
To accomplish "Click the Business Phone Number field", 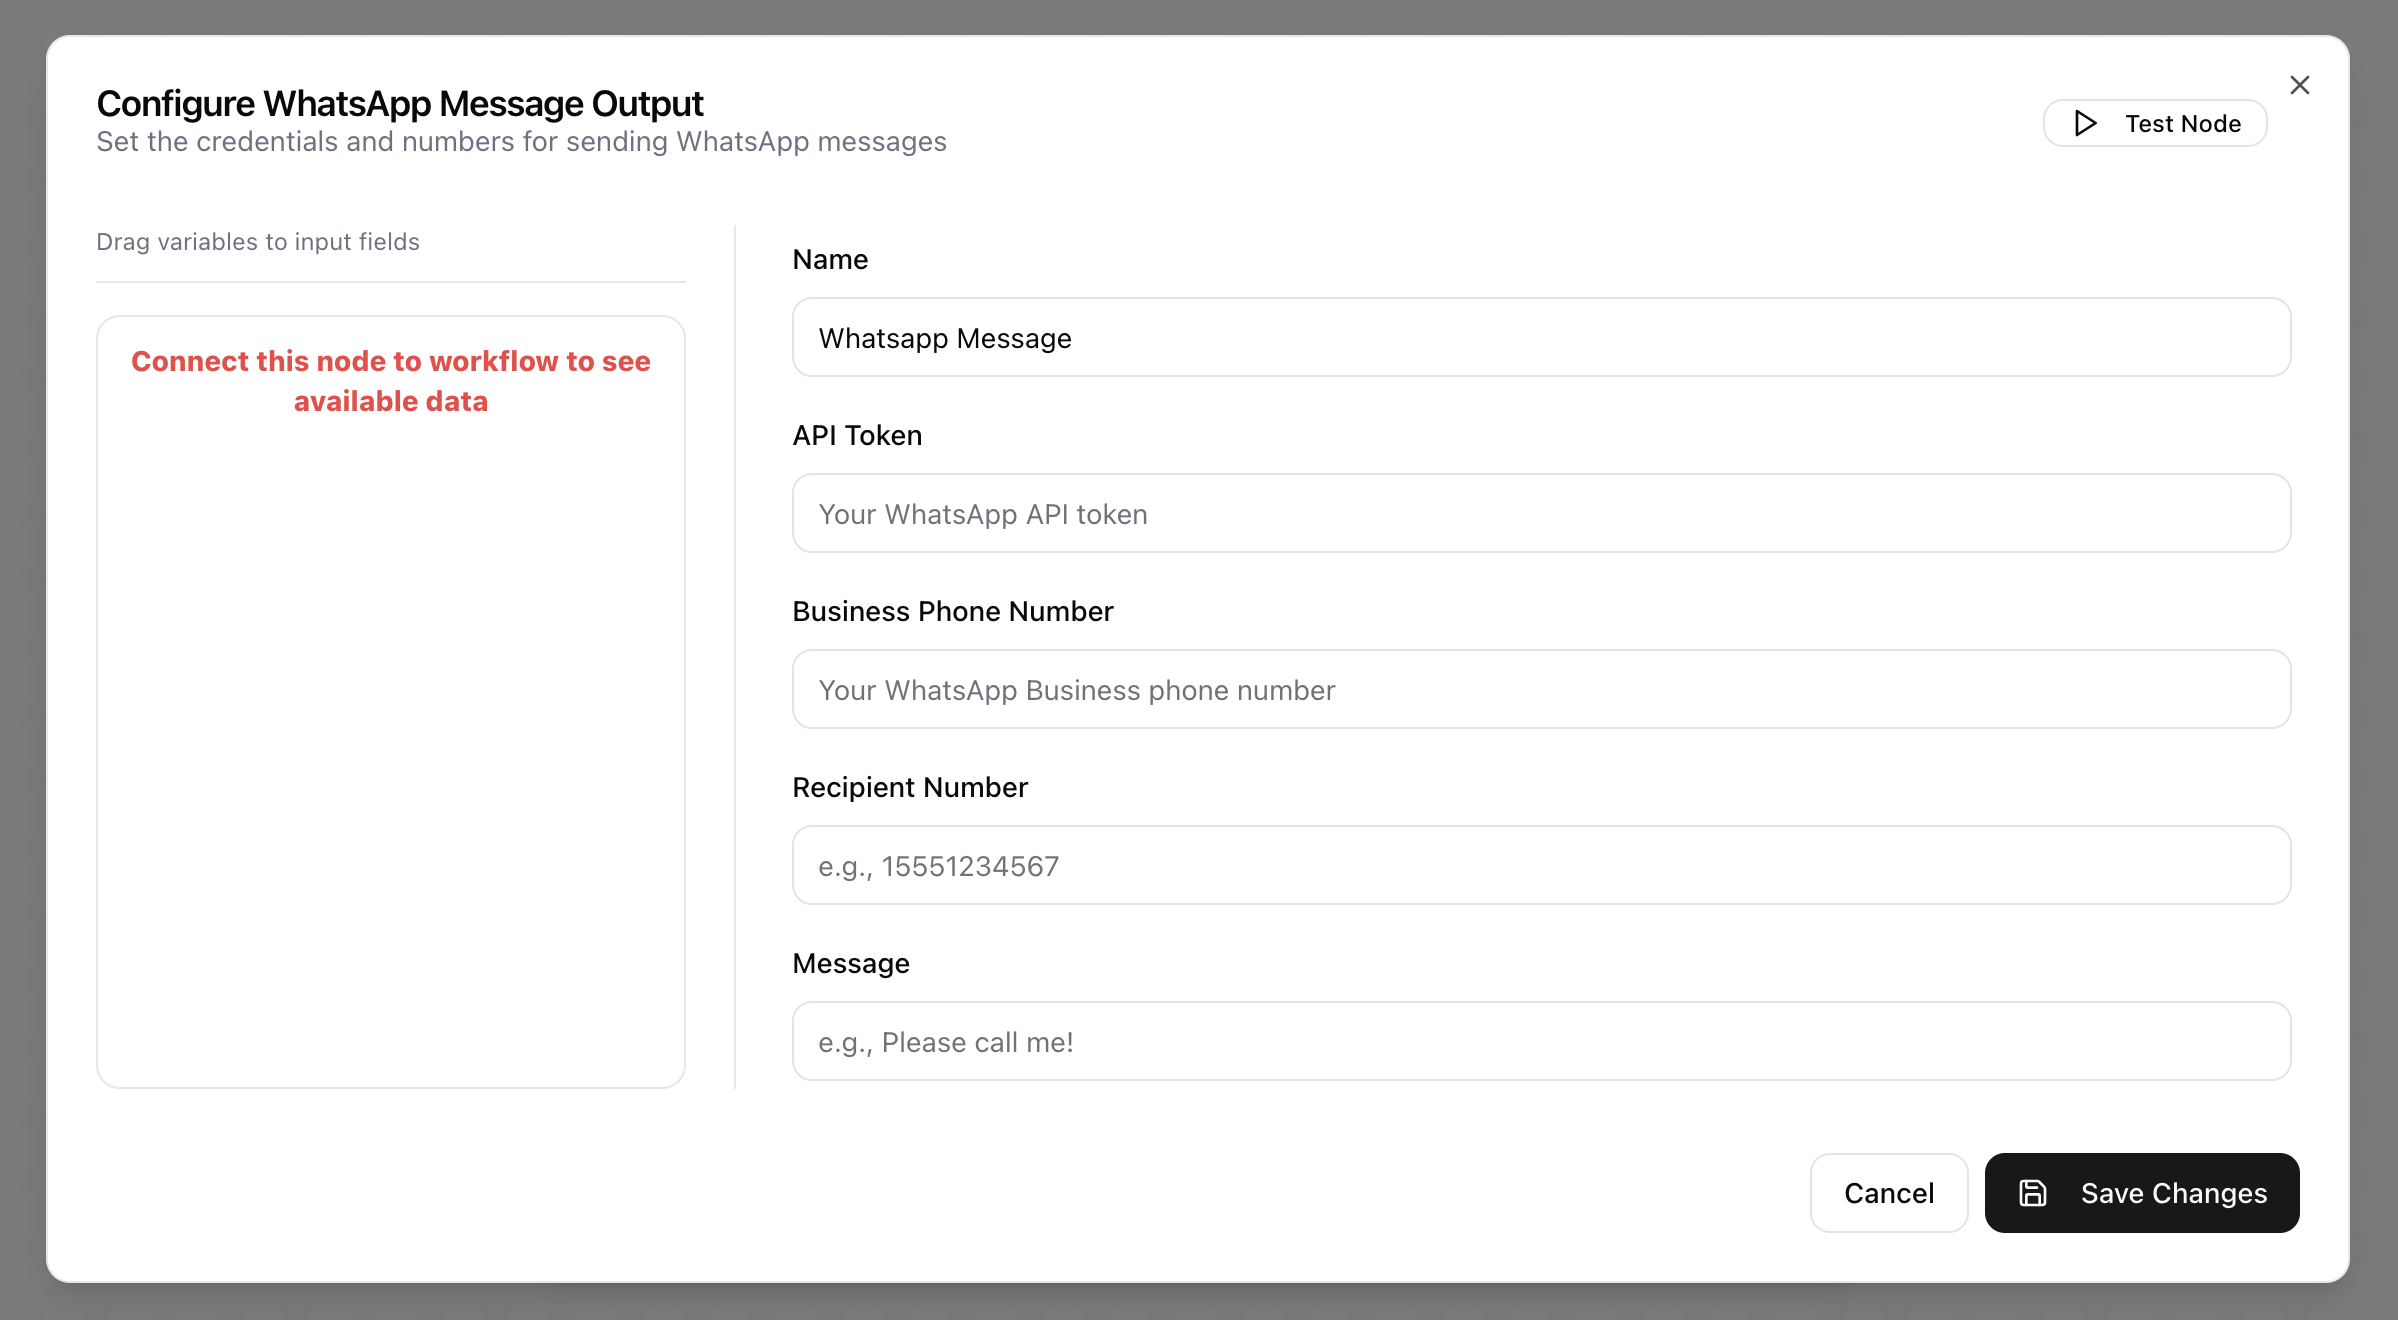I will 1540,690.
